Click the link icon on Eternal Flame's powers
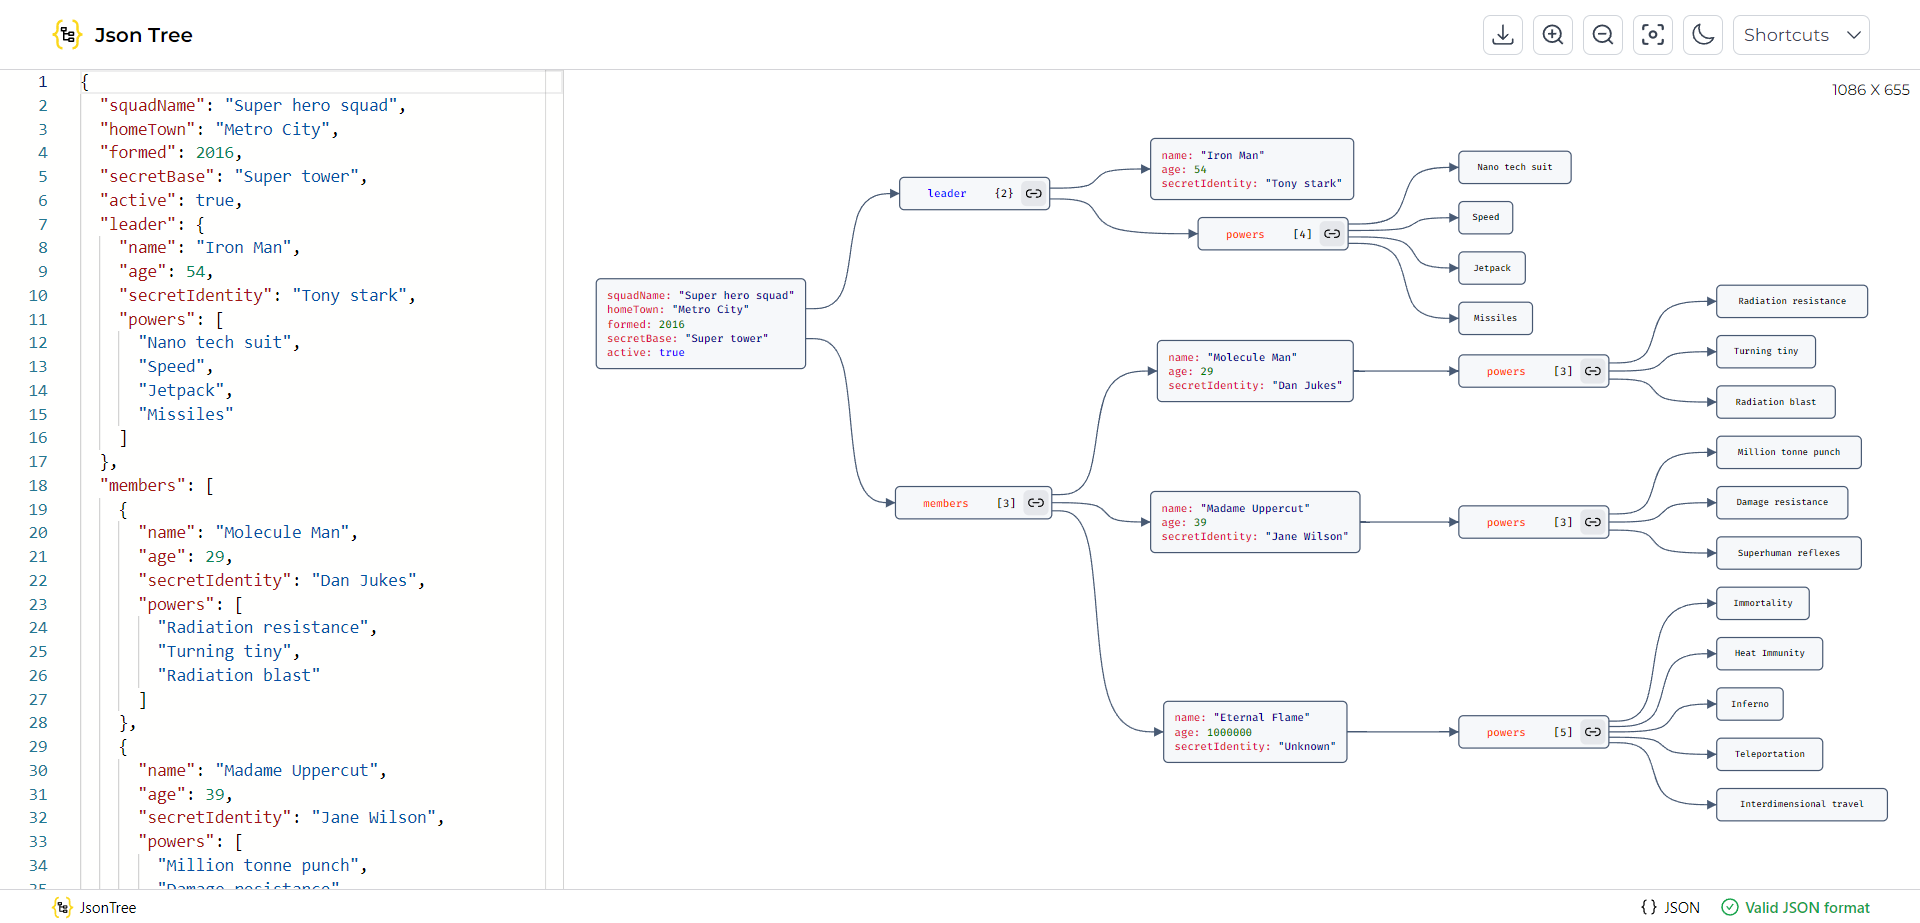Screen dimensions: 1920x923 pos(1592,732)
